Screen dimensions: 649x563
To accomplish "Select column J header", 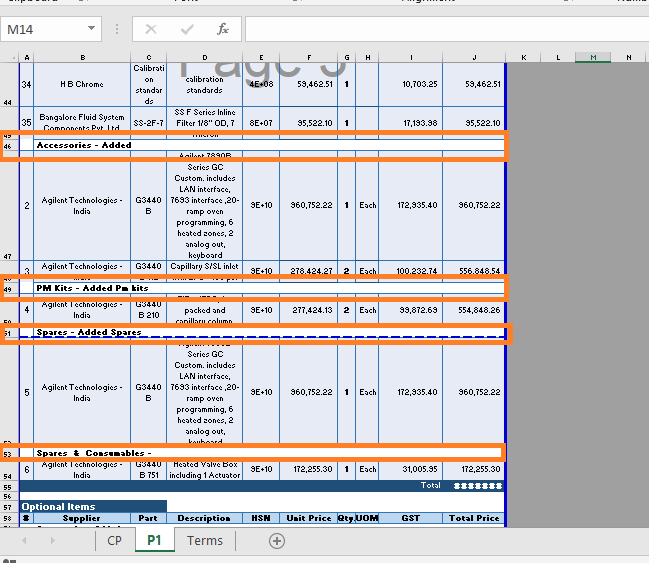I will (x=474, y=58).
